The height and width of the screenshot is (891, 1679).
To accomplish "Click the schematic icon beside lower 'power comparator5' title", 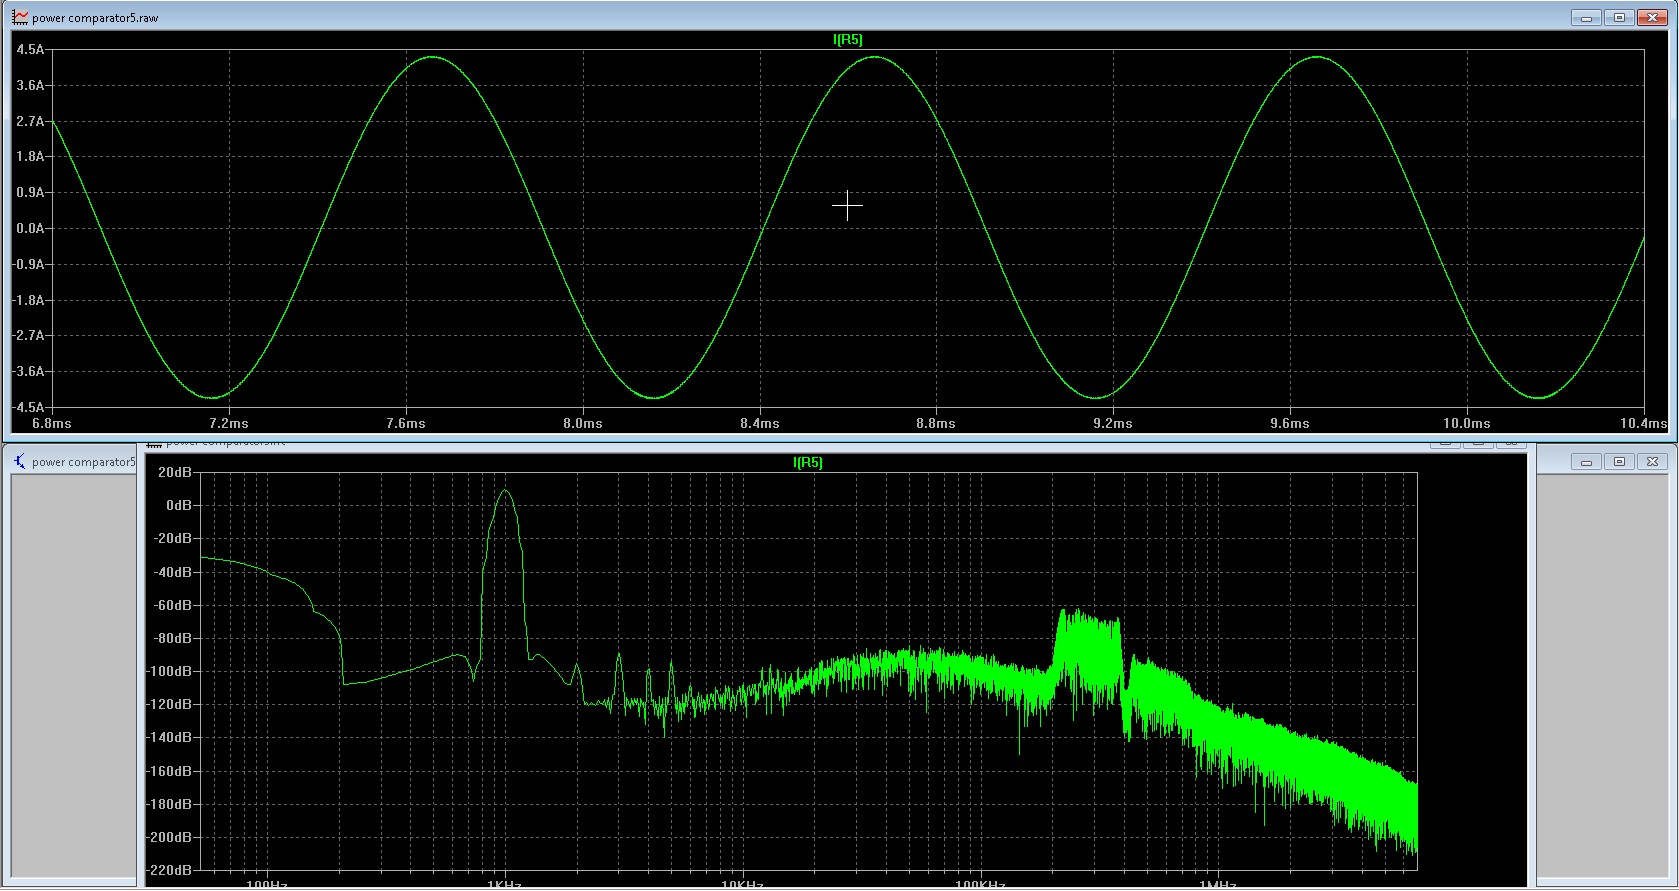I will pos(19,461).
